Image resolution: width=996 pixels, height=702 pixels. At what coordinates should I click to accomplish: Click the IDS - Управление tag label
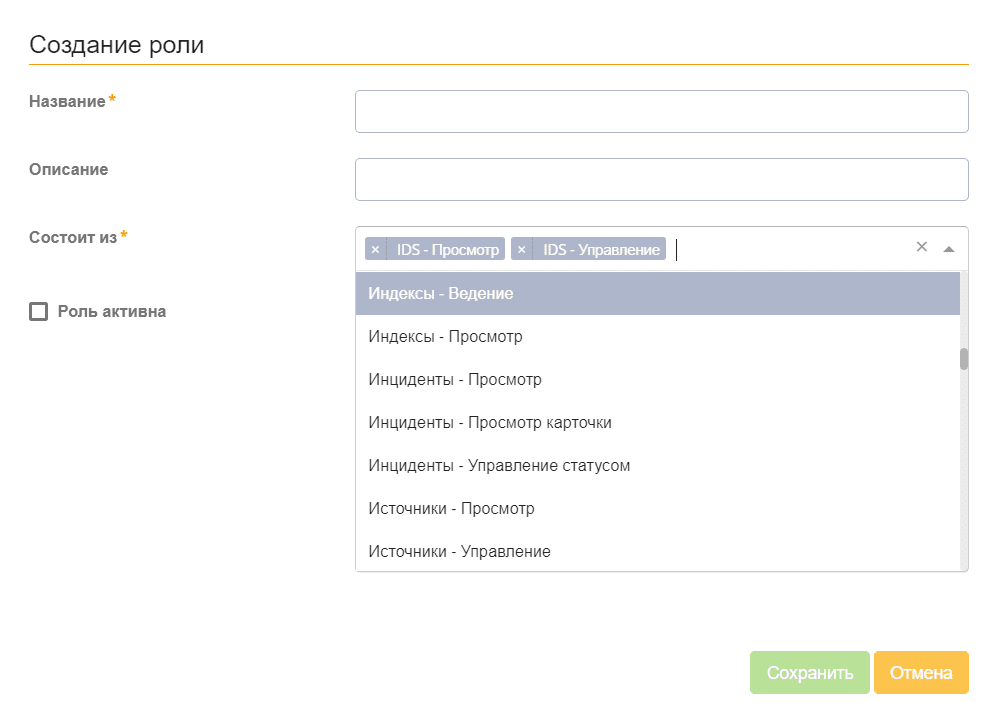pyautogui.click(x=601, y=249)
